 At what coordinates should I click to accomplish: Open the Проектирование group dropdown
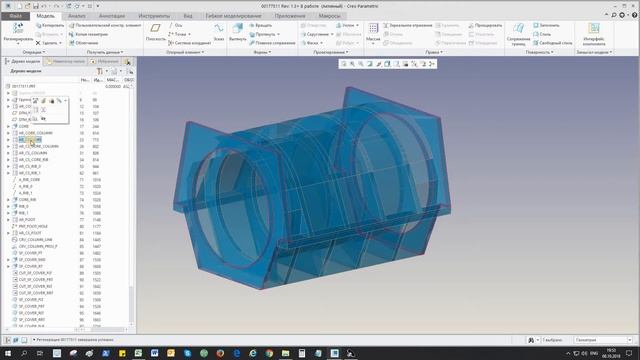[331, 52]
